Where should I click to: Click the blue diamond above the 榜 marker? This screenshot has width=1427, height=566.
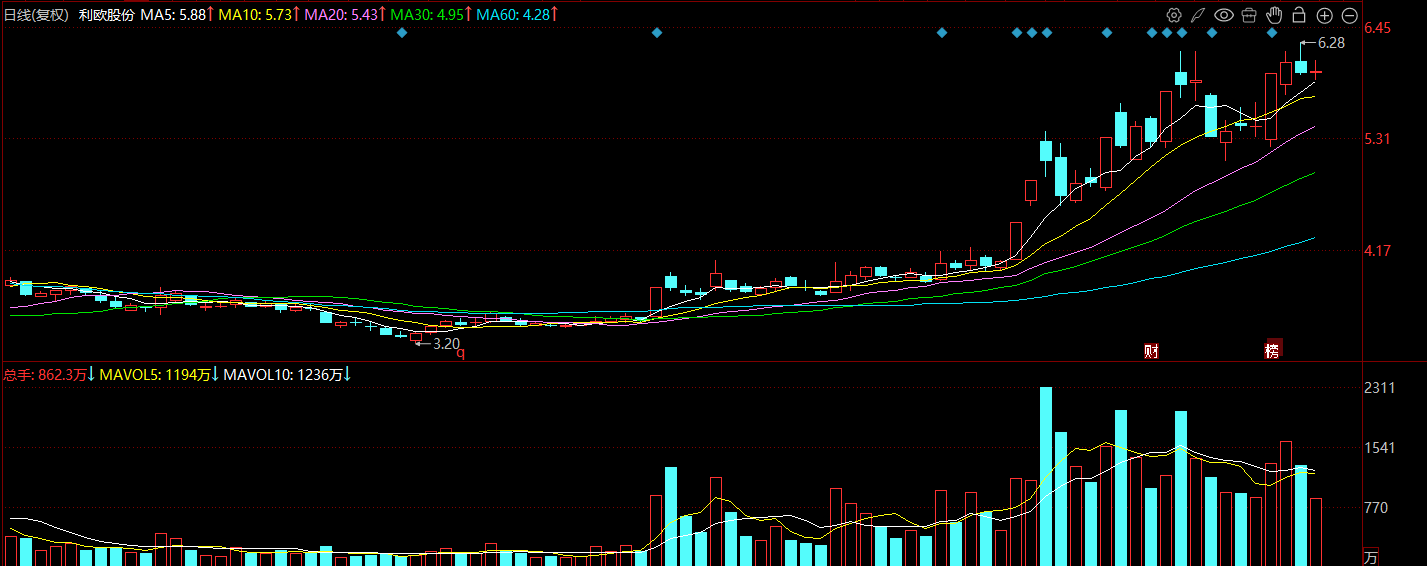1272,33
